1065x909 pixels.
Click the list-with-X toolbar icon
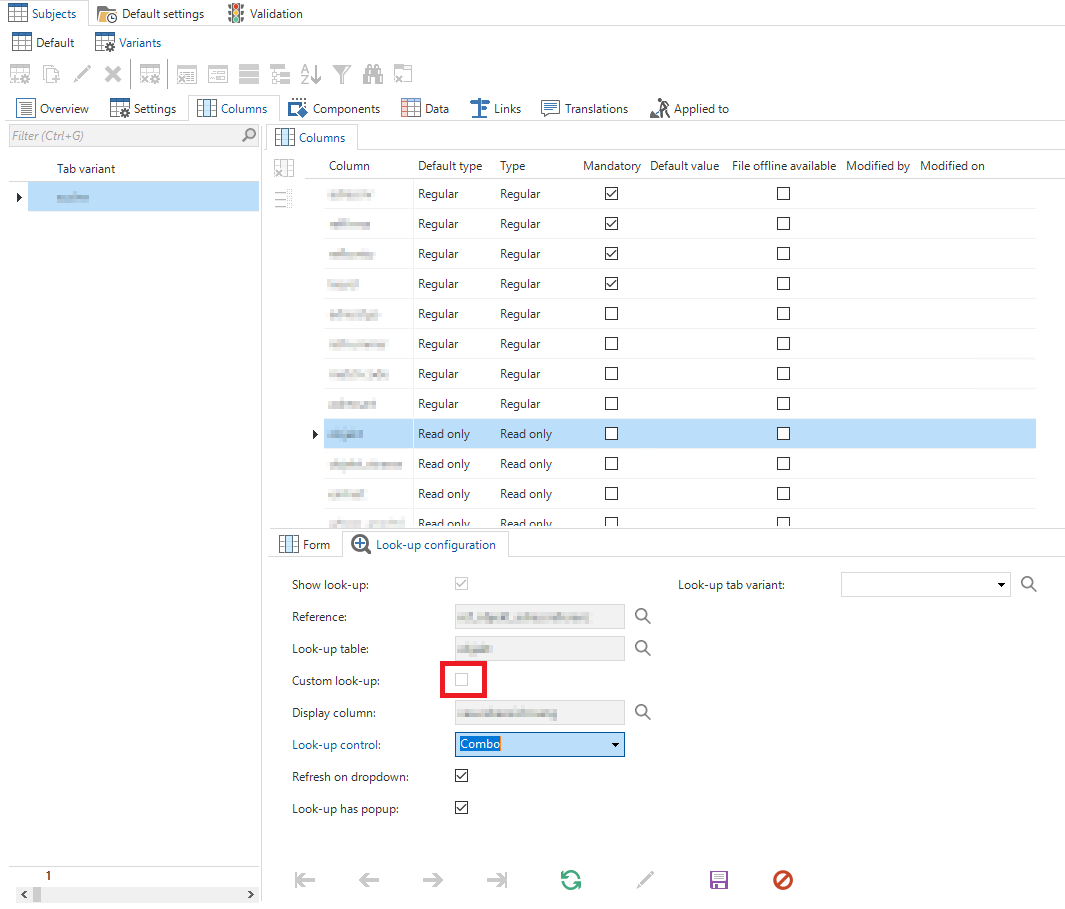pos(186,74)
